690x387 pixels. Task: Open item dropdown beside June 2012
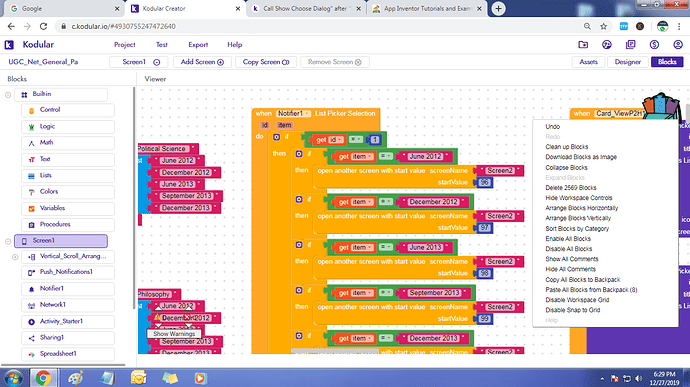(x=363, y=157)
